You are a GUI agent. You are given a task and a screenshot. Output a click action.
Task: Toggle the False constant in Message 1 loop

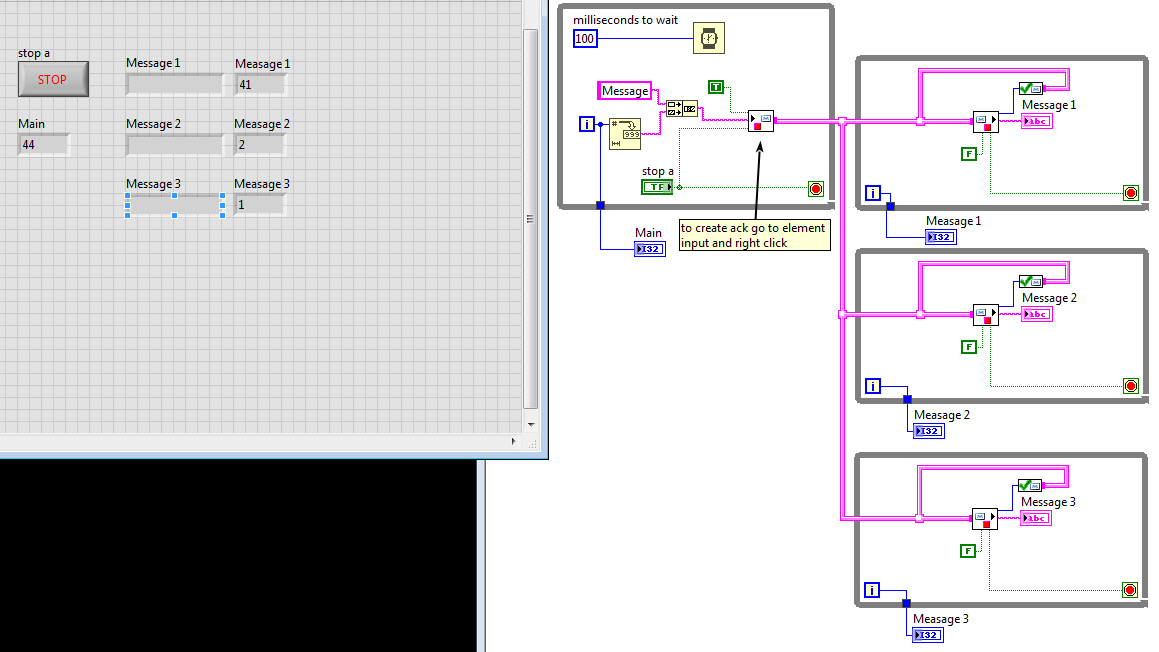click(968, 153)
